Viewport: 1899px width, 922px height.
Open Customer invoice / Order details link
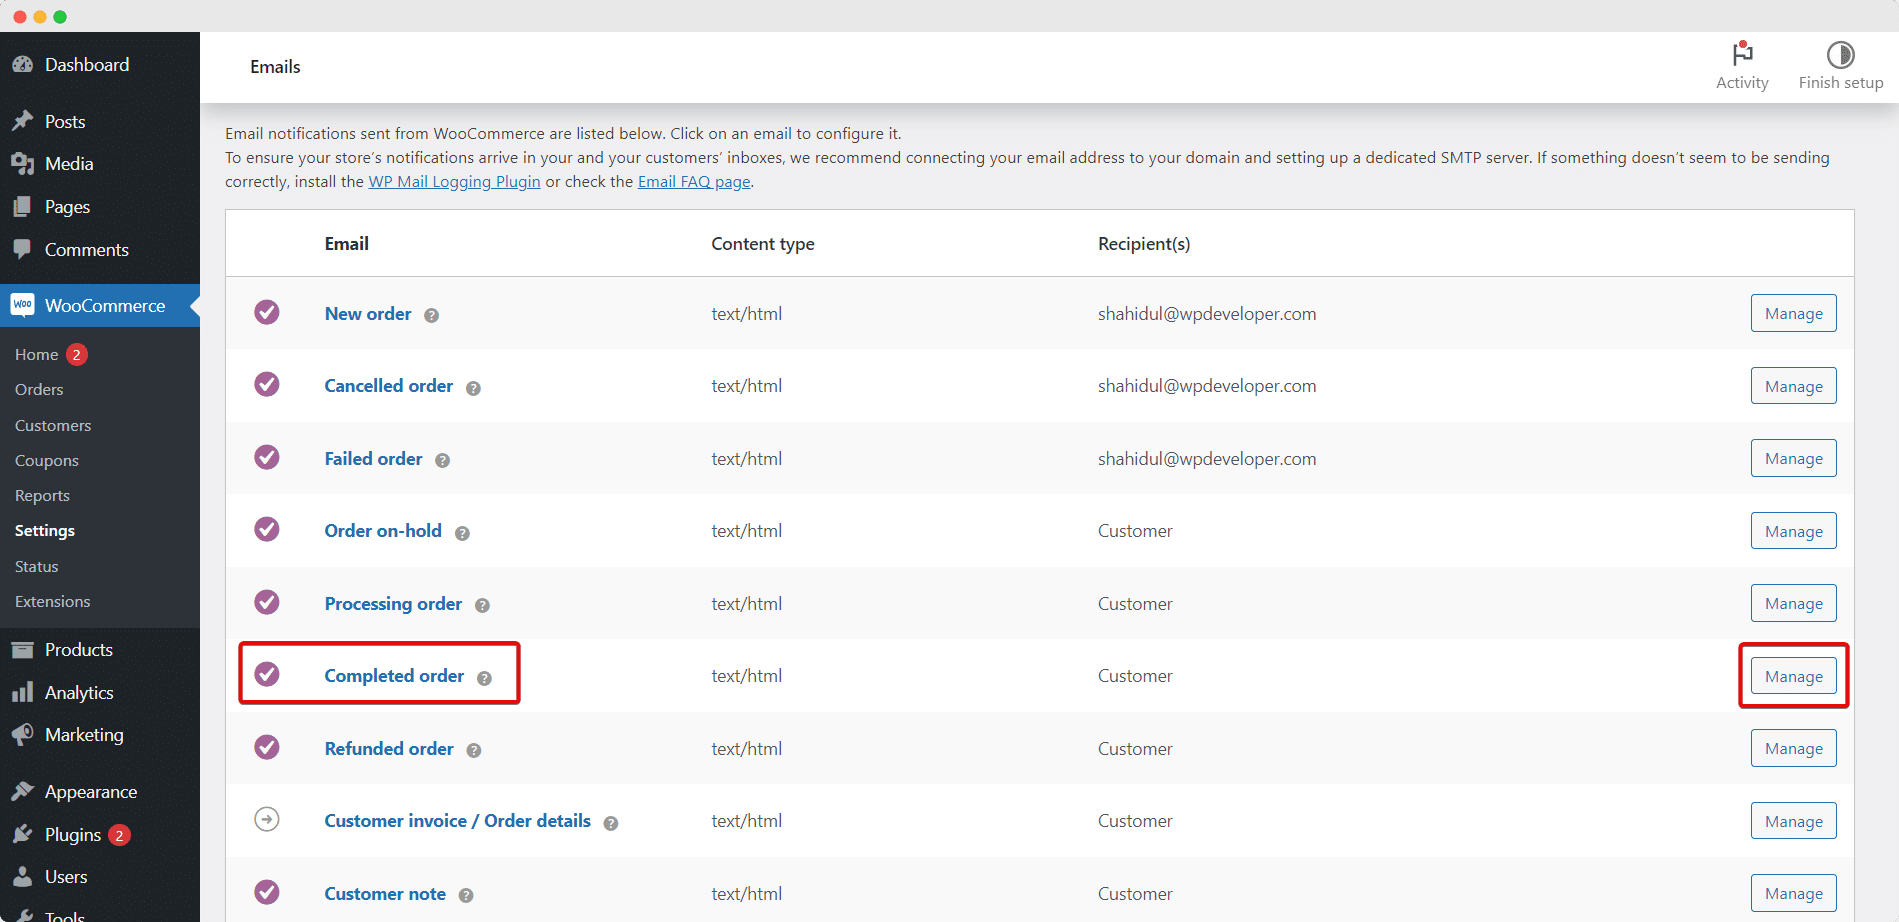(x=458, y=821)
